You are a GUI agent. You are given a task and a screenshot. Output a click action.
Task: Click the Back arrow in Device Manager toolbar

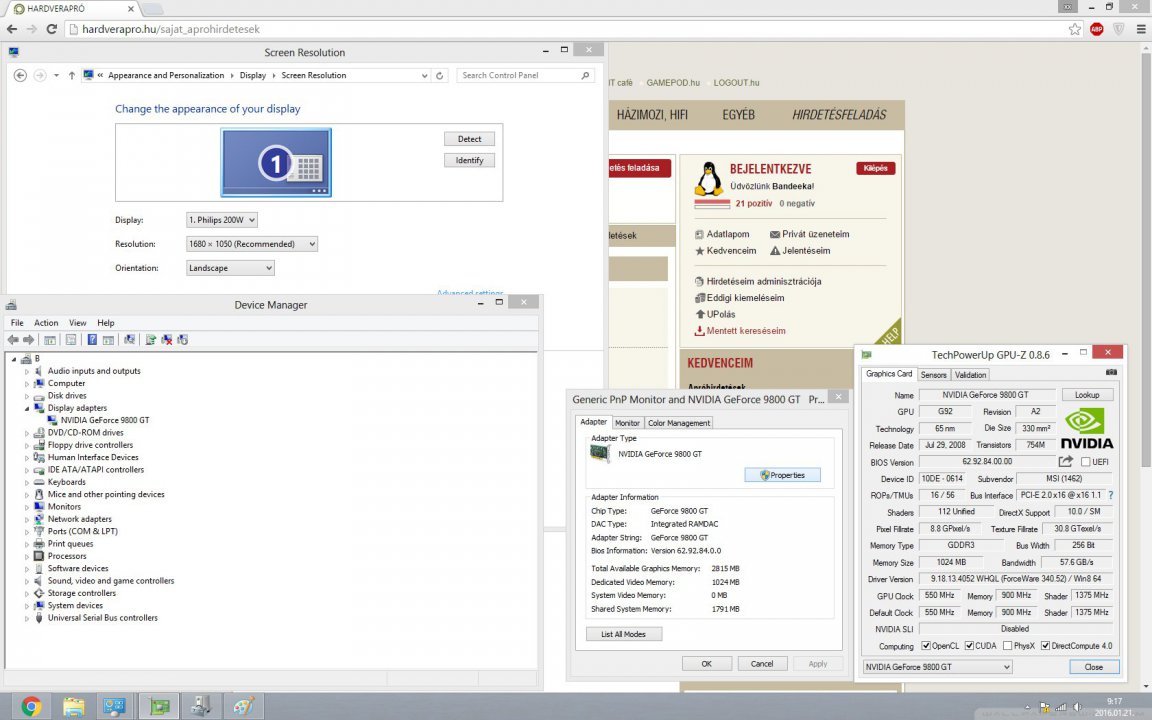(12, 339)
